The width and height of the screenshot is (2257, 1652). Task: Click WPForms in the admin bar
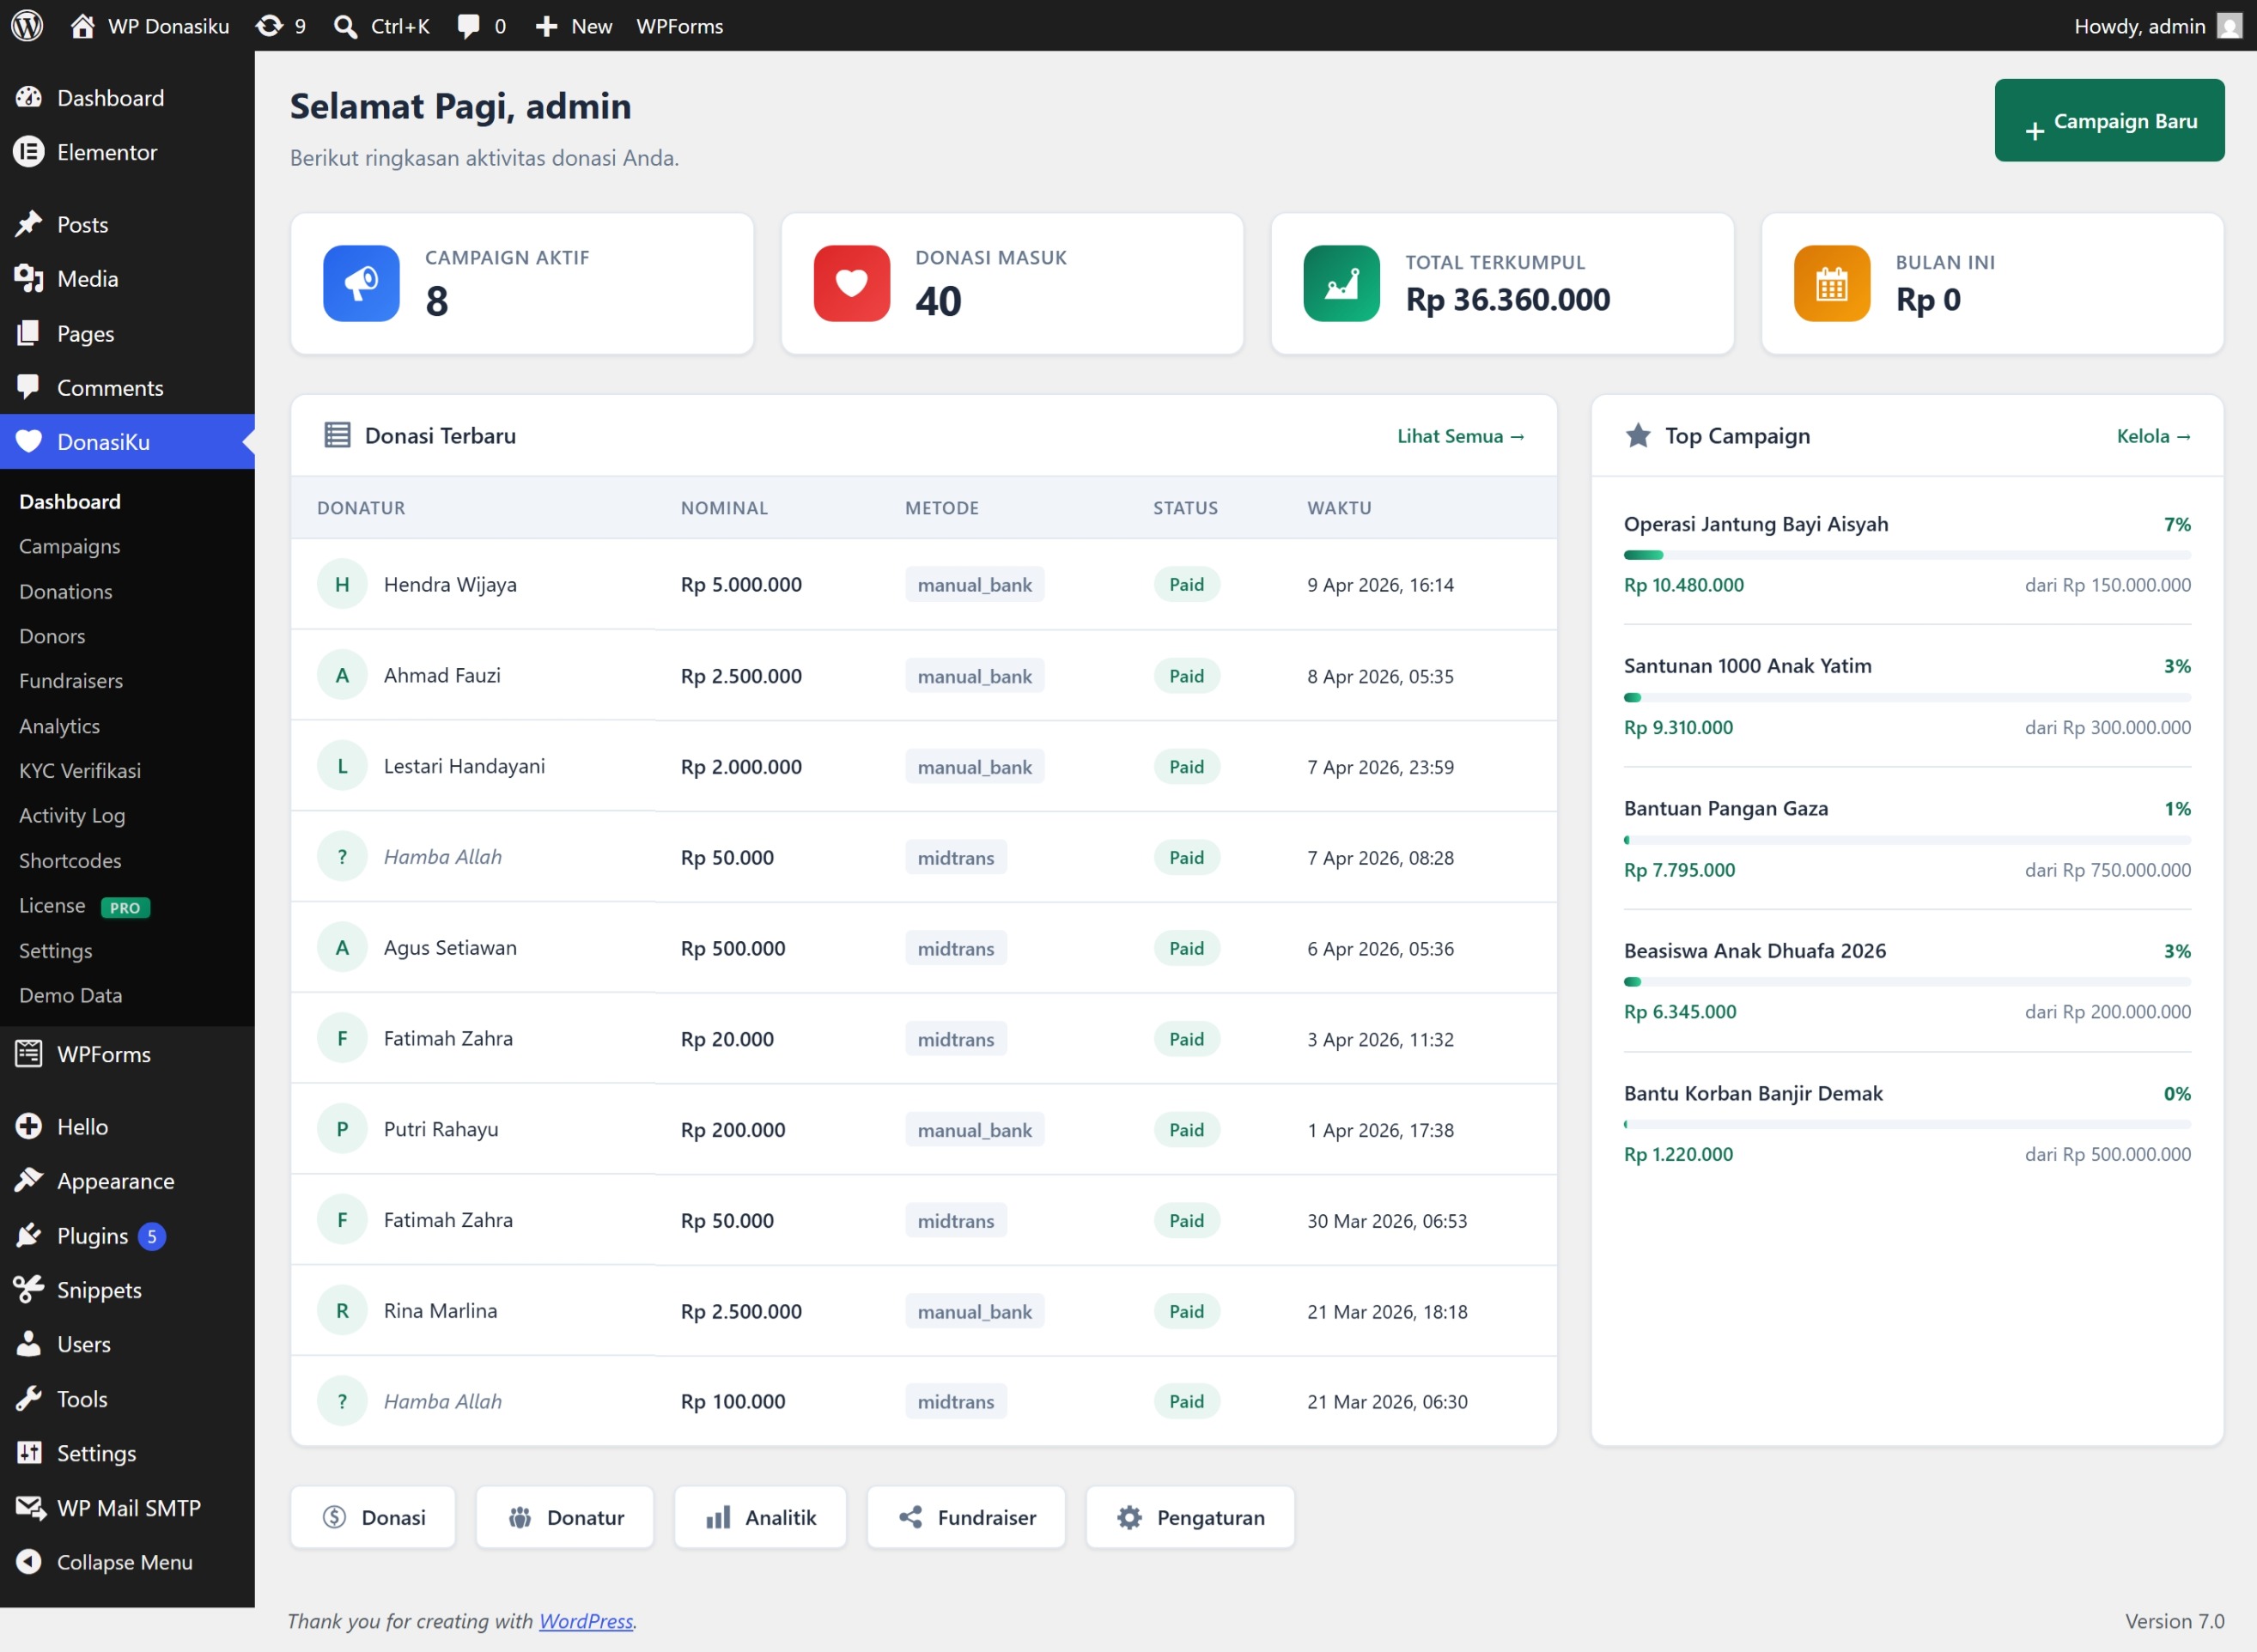(x=680, y=26)
